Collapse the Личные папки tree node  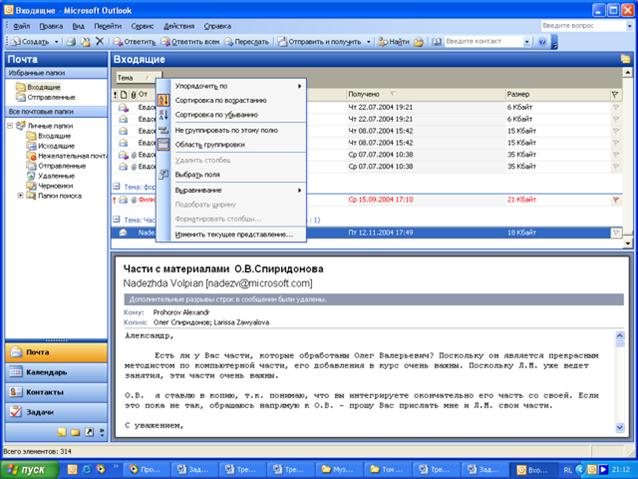click(10, 126)
